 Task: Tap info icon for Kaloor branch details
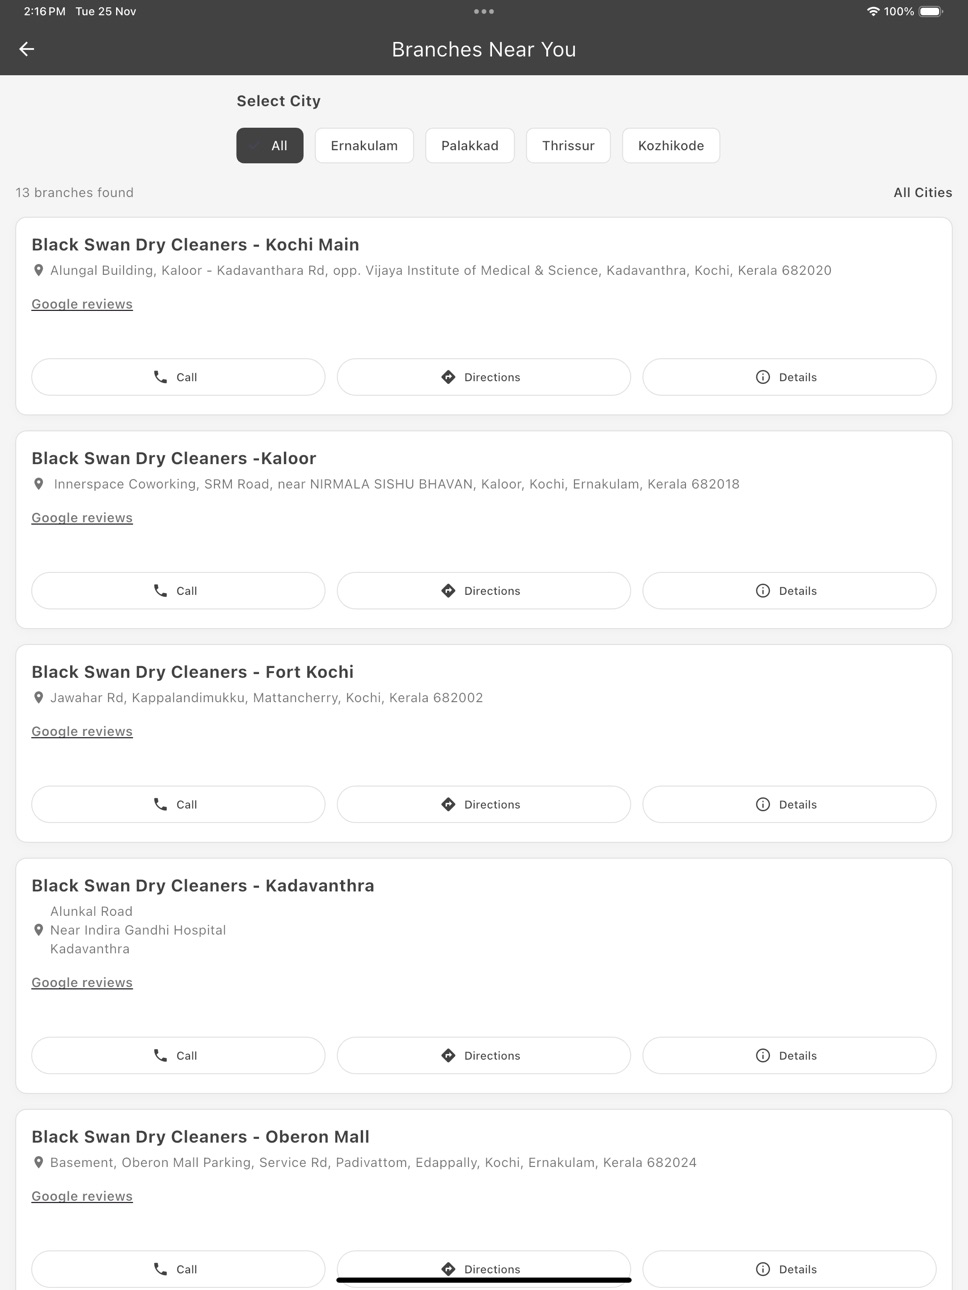coord(763,591)
